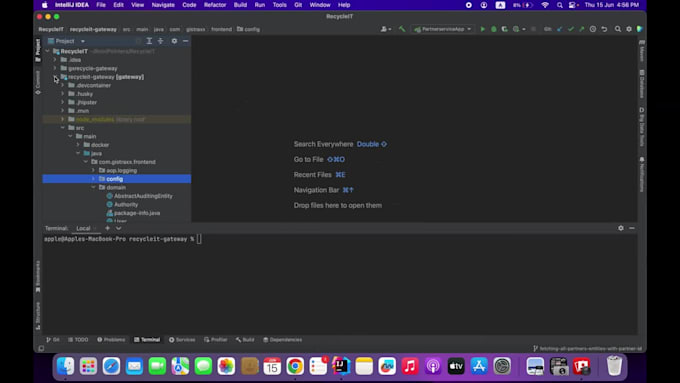
Task: Start debugging with the green bug icon
Action: (x=494, y=29)
